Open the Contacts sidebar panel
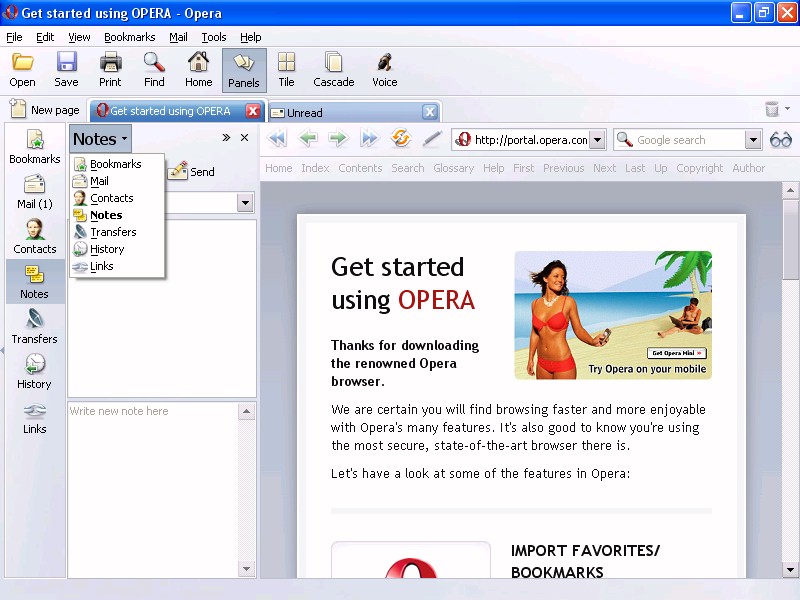Viewport: 800px width, 600px height. pyautogui.click(x=34, y=237)
